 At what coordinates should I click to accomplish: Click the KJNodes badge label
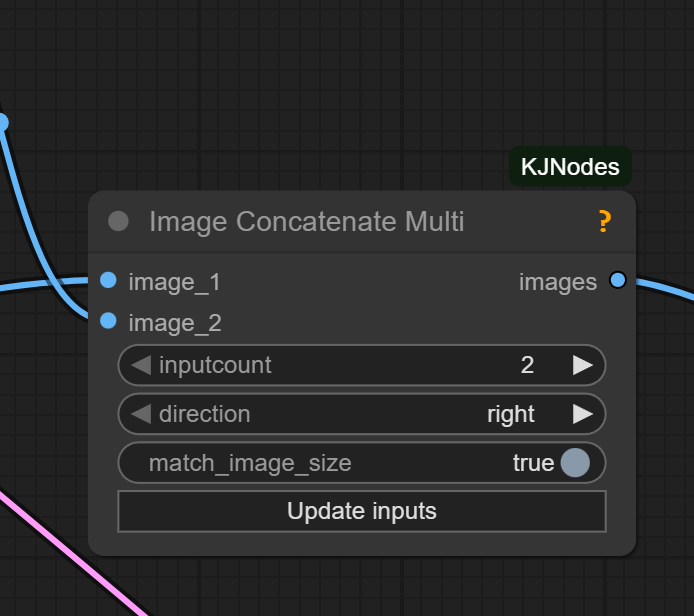[x=570, y=167]
